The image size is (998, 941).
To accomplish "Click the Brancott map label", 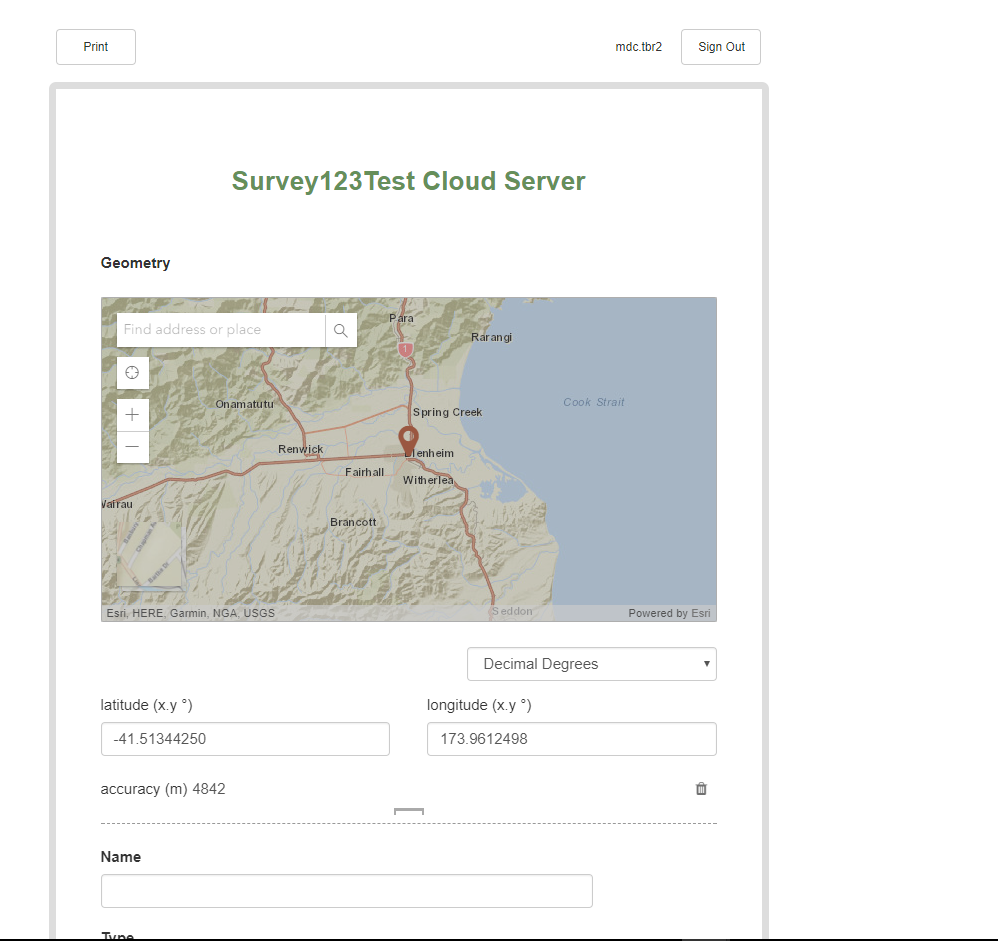I will pyautogui.click(x=353, y=522).
